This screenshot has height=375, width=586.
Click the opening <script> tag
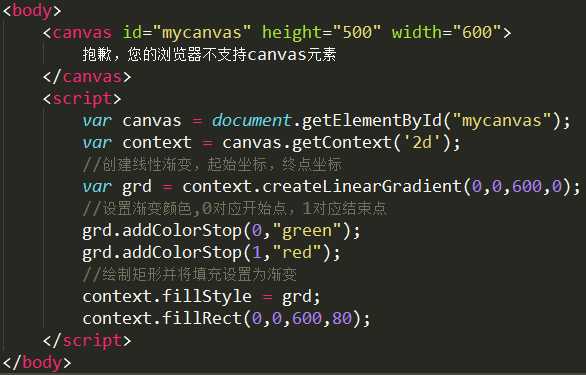click(82, 99)
